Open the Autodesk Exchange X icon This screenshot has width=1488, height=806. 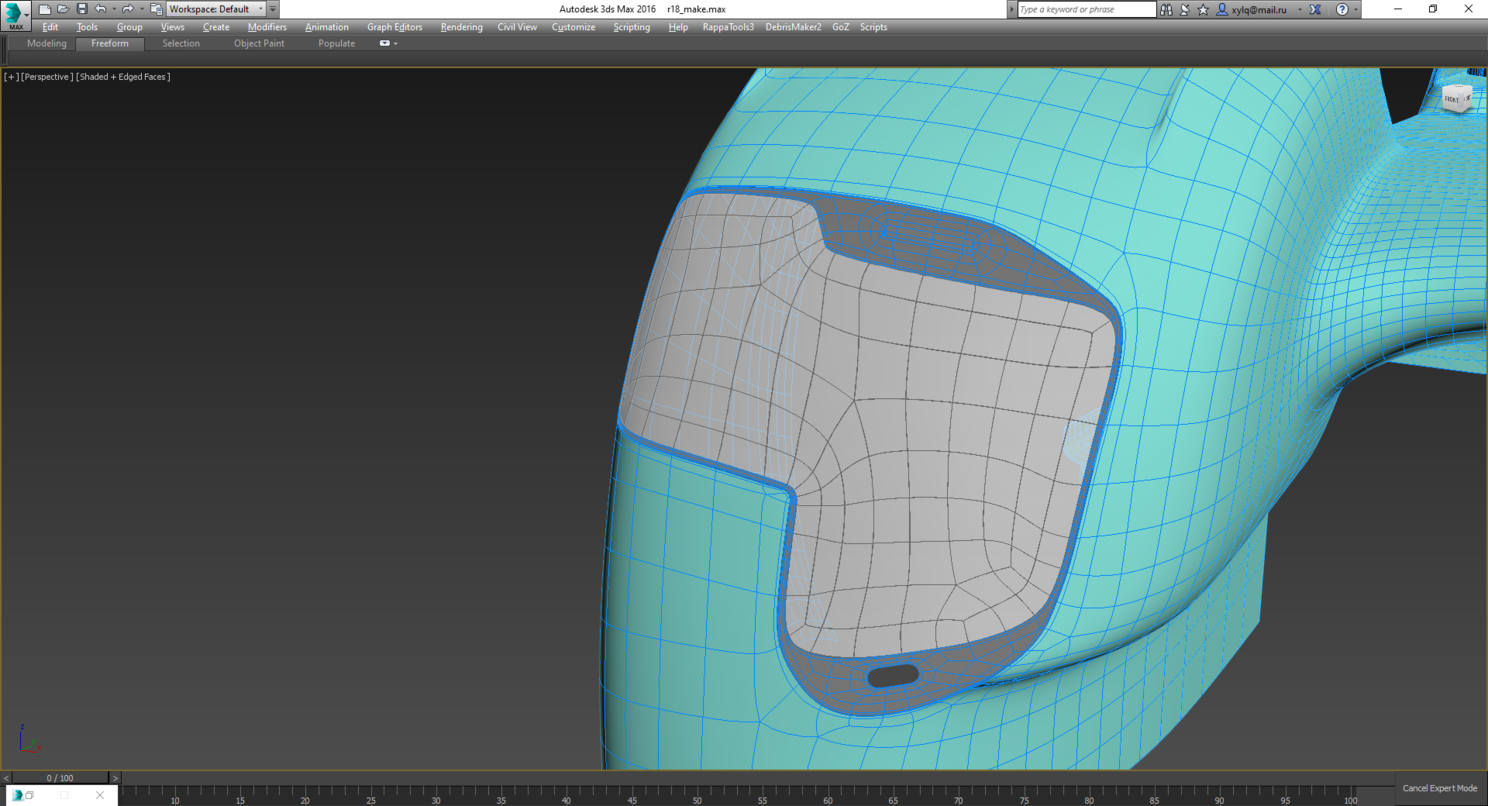tap(1316, 9)
